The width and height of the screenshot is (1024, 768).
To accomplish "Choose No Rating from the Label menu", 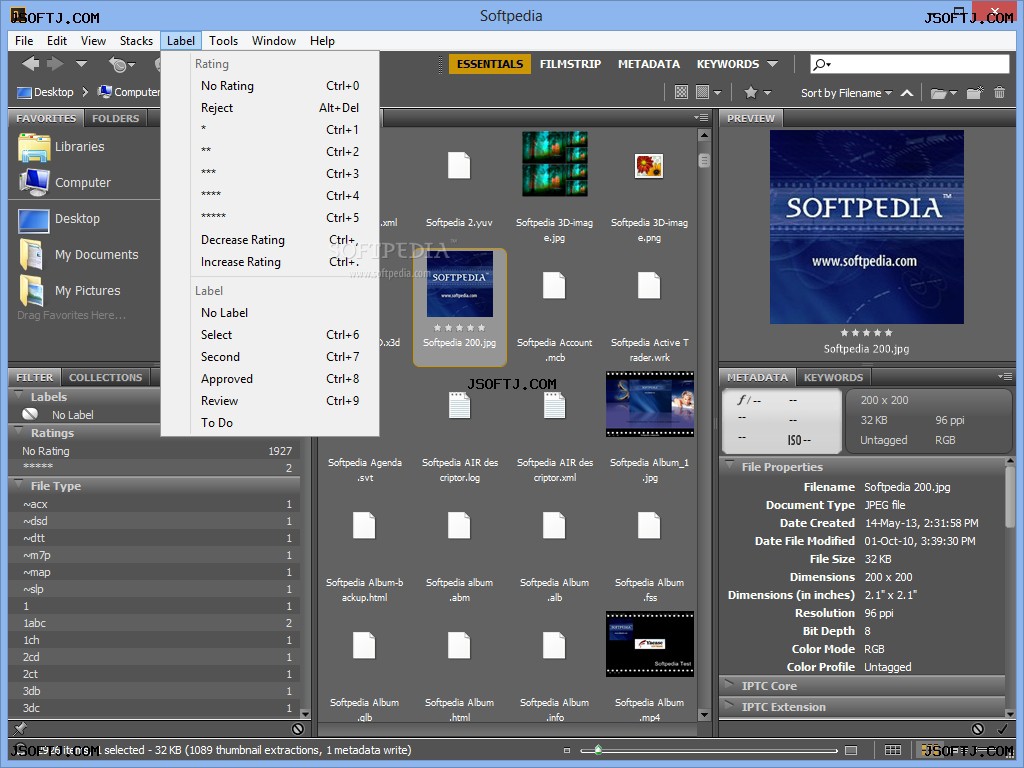I will [270, 86].
